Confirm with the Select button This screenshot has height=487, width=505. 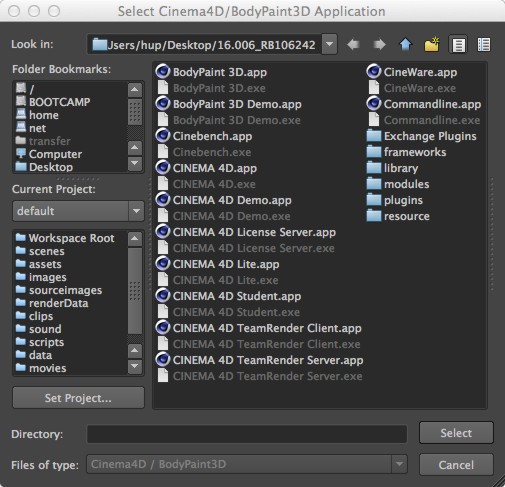[x=456, y=433]
